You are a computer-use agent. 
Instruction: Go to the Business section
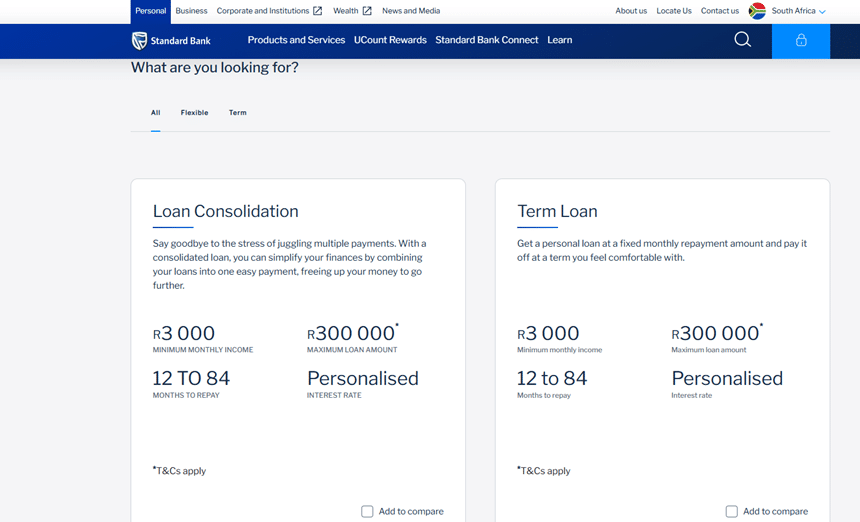tap(191, 11)
